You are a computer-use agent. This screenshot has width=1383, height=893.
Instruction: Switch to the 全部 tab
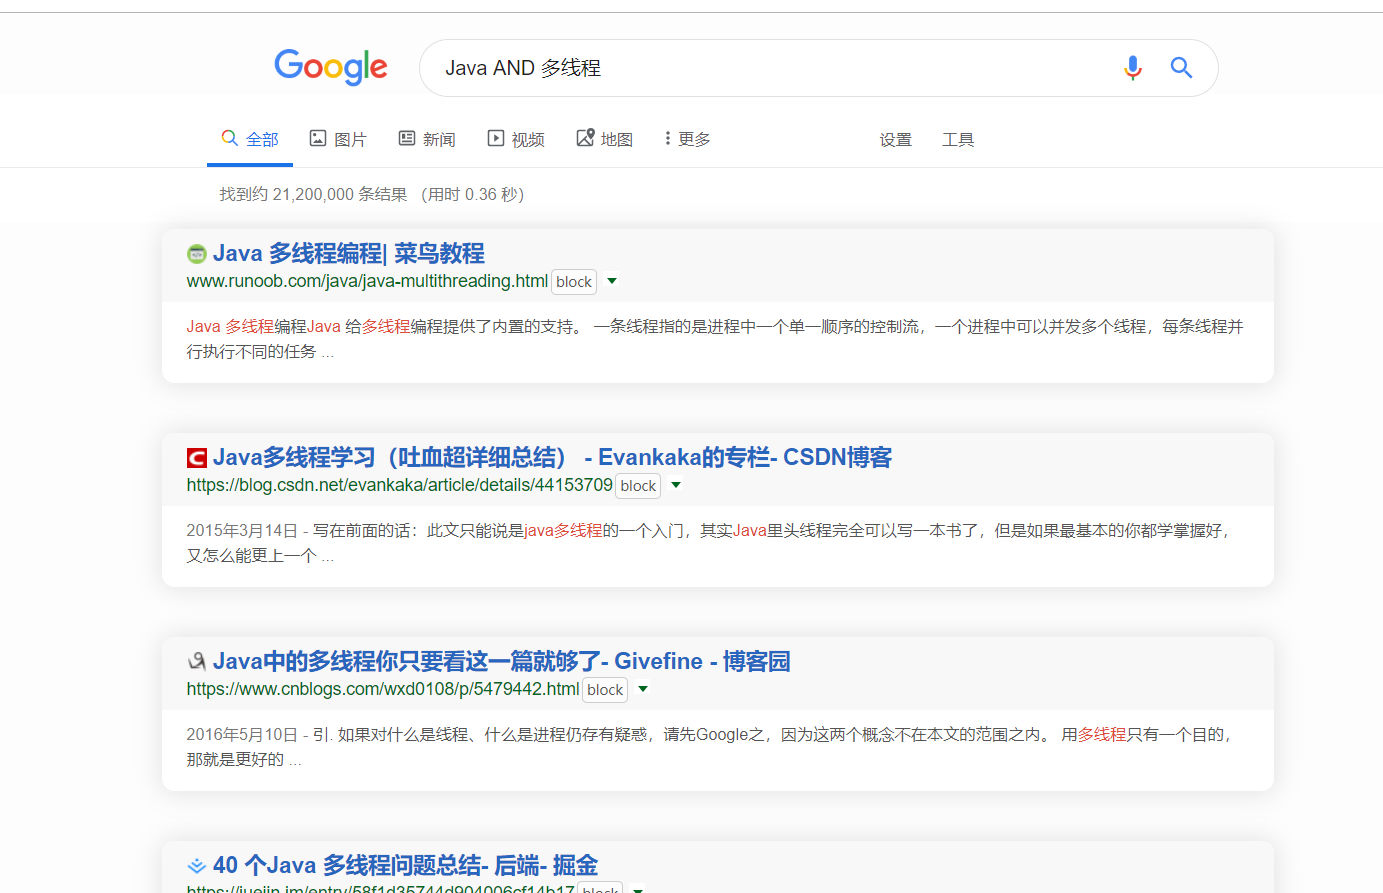(x=250, y=139)
